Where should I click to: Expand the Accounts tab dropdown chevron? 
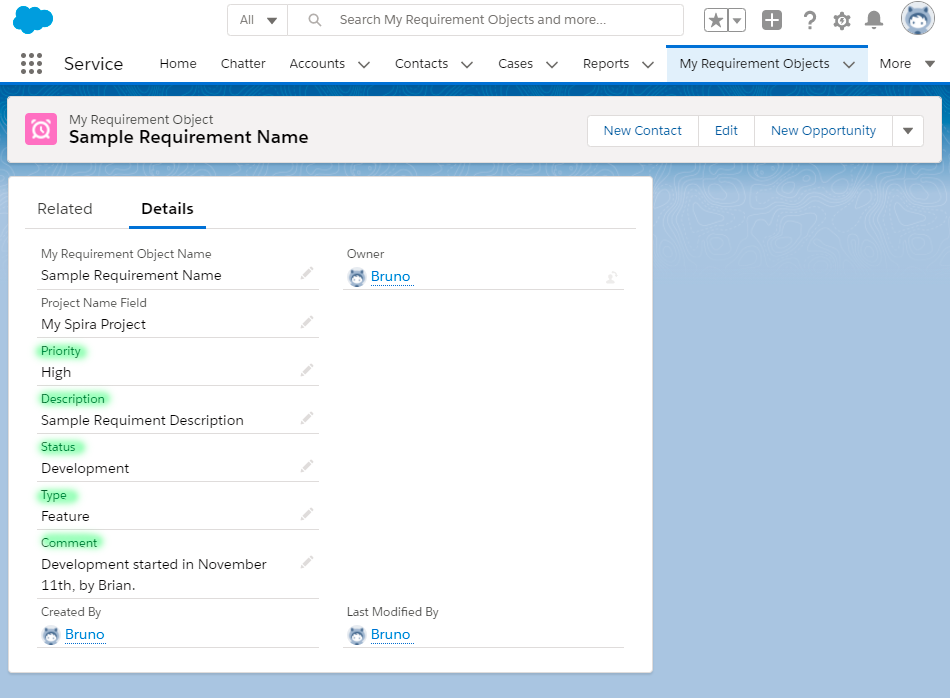click(364, 64)
